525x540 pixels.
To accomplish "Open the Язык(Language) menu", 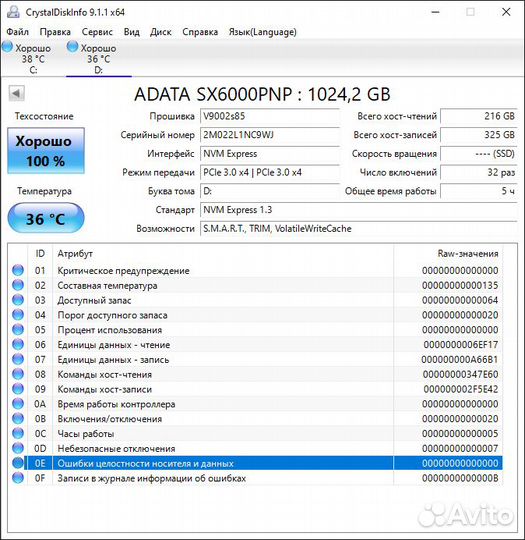I will click(x=262, y=32).
